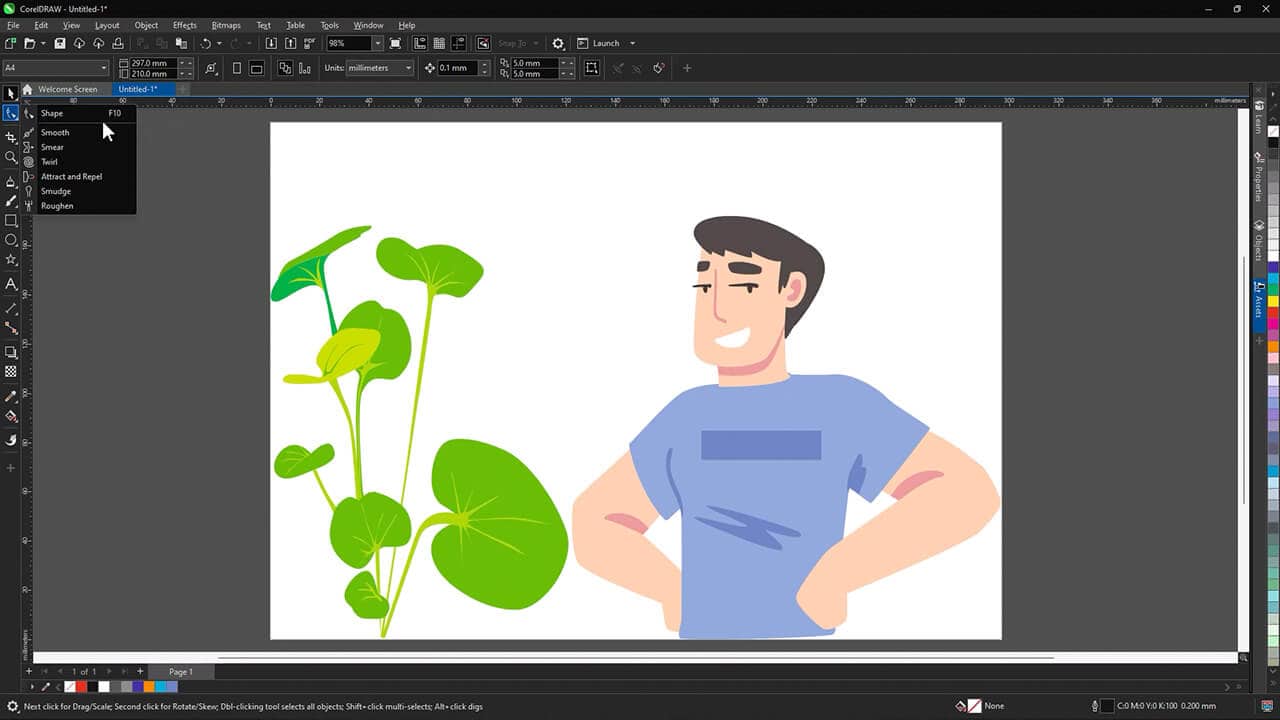The height and width of the screenshot is (720, 1280).
Task: Select the Text tool
Action: [x=11, y=284]
